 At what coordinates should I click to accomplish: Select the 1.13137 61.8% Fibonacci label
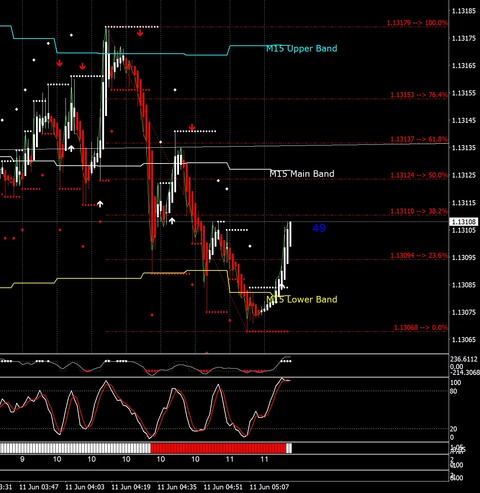419,139
